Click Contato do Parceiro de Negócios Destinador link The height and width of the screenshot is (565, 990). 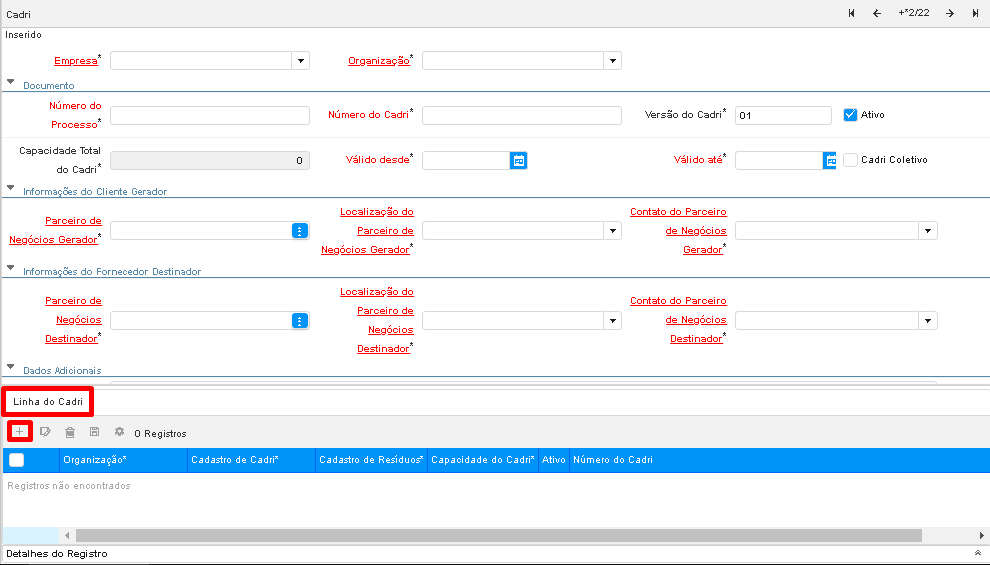[x=678, y=319]
